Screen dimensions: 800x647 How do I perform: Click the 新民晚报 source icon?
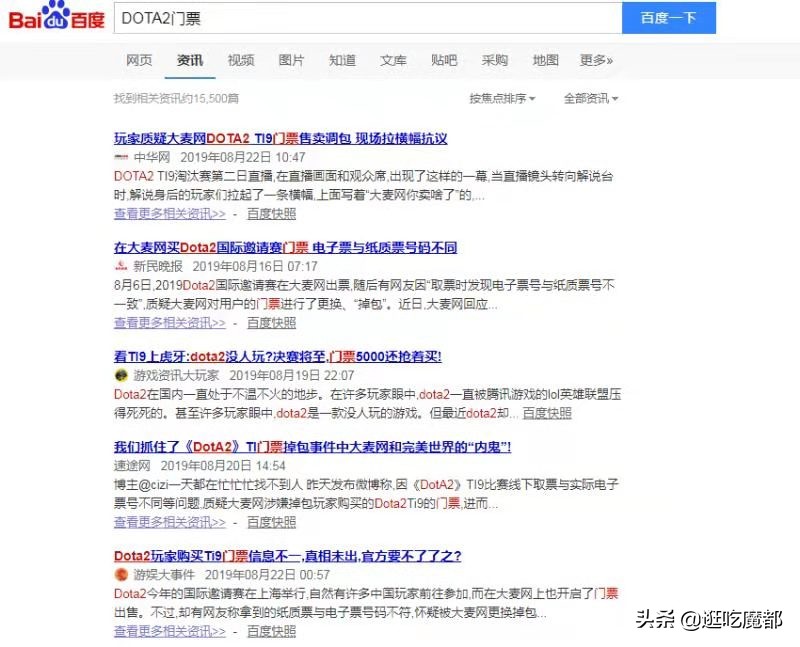(x=121, y=266)
